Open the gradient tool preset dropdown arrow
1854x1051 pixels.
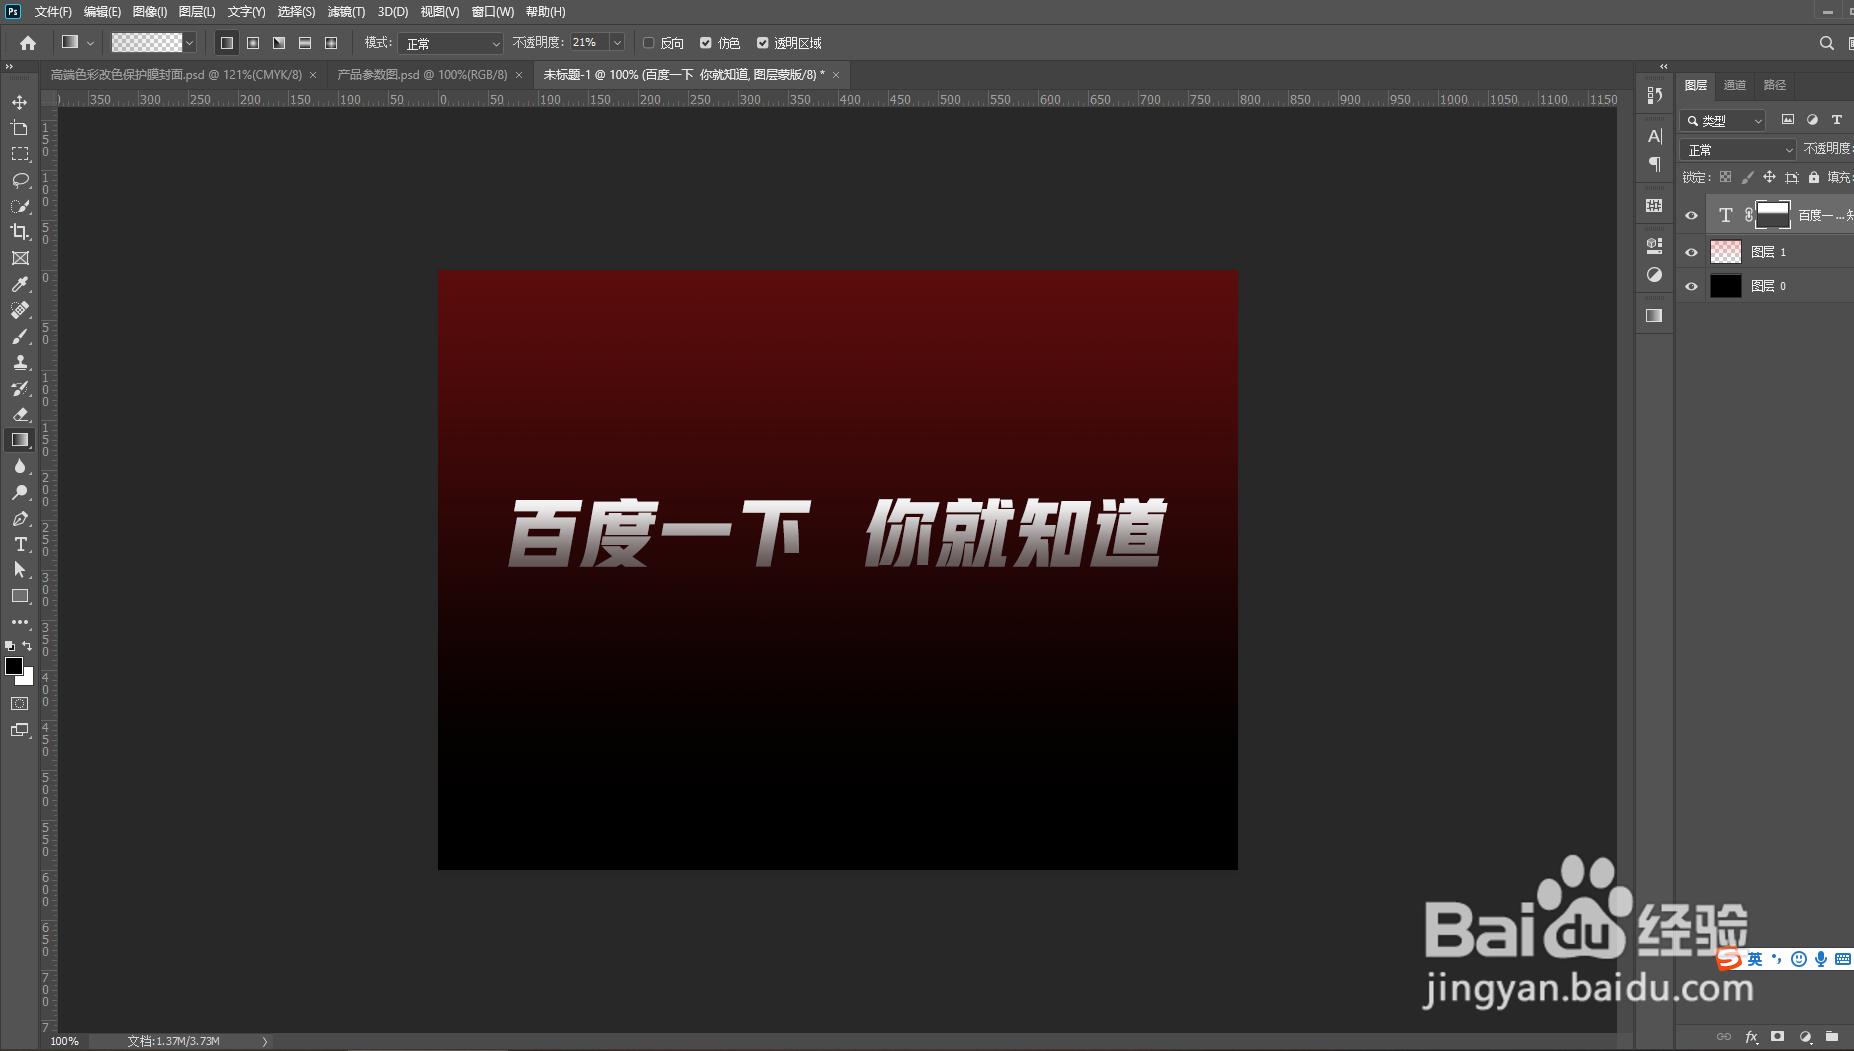pyautogui.click(x=90, y=43)
